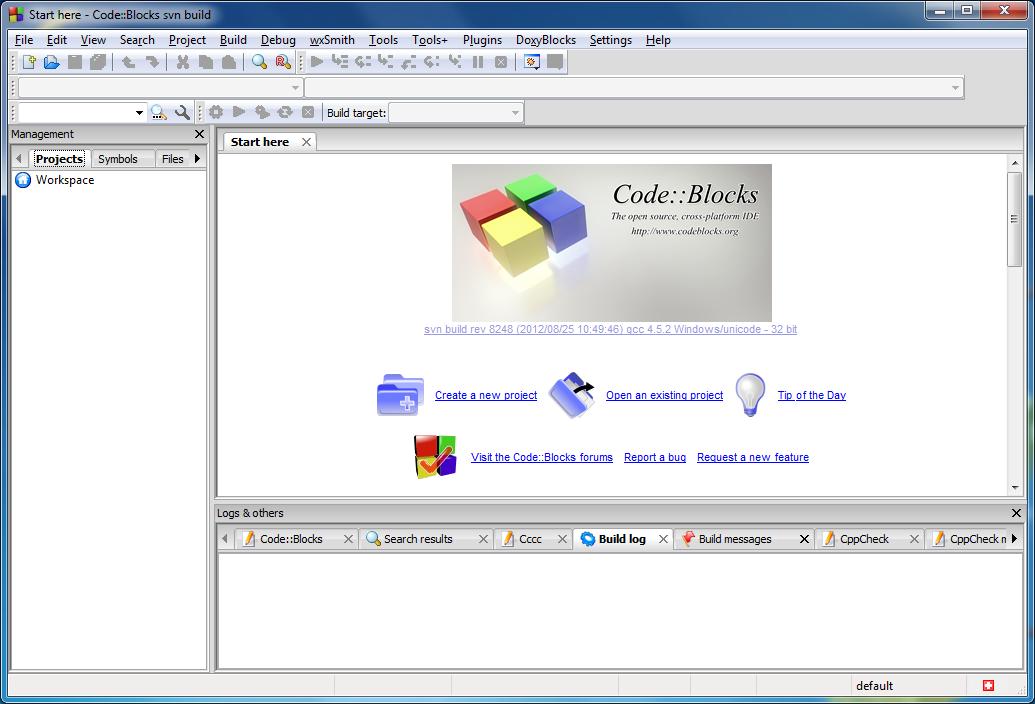Close the Start here tab
Viewport: 1035px width, 704px height.
coord(306,142)
